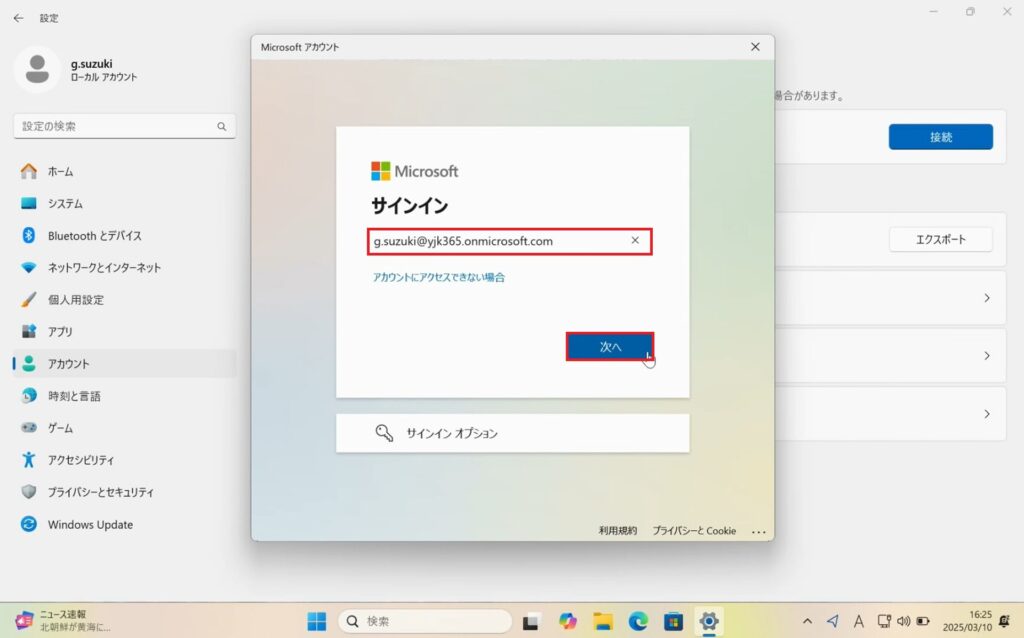Open サインイン オプション
This screenshot has height=638, width=1024.
coord(513,433)
